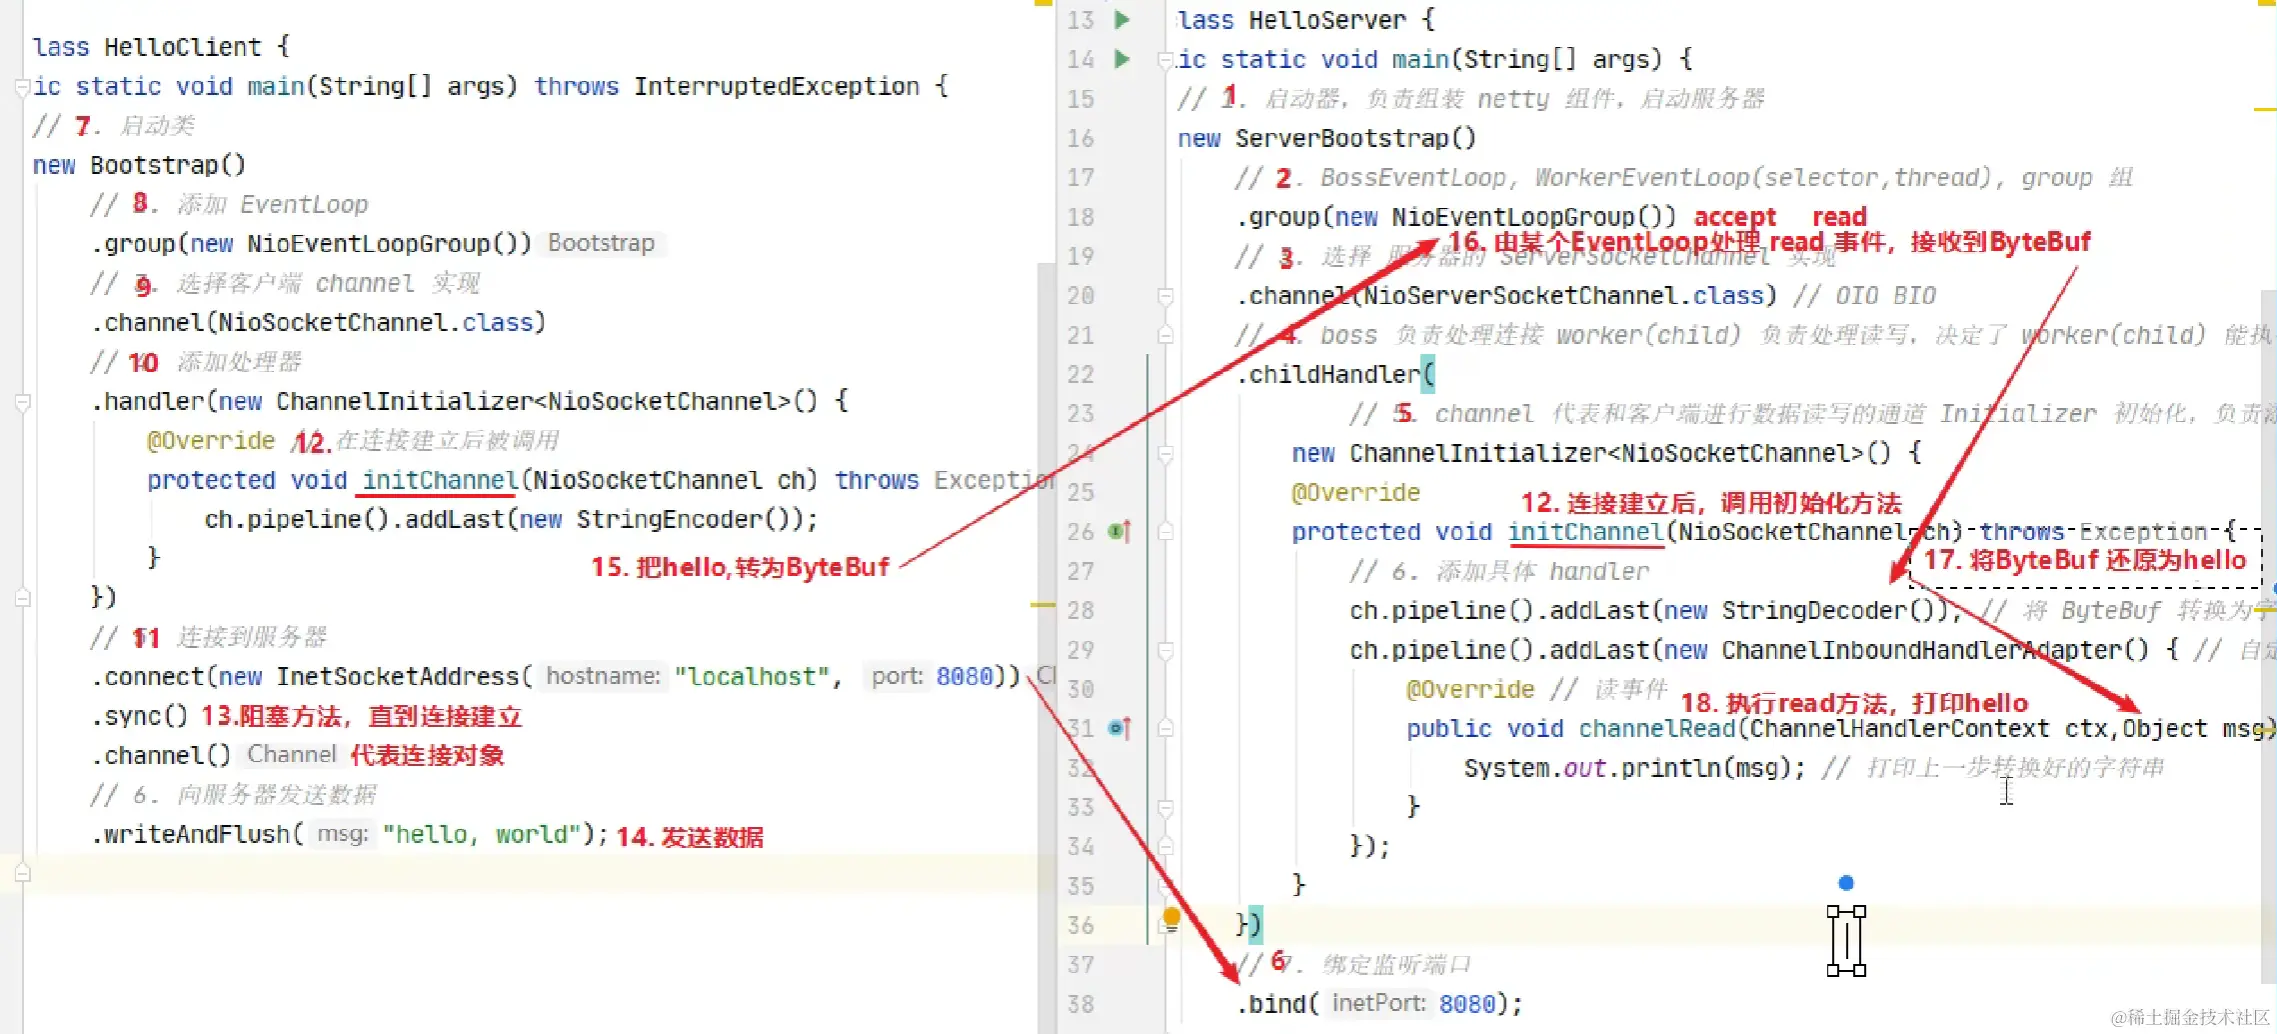The width and height of the screenshot is (2277, 1034).
Task: Click NioSocketChannel.class in client channel call
Action: coord(376,322)
